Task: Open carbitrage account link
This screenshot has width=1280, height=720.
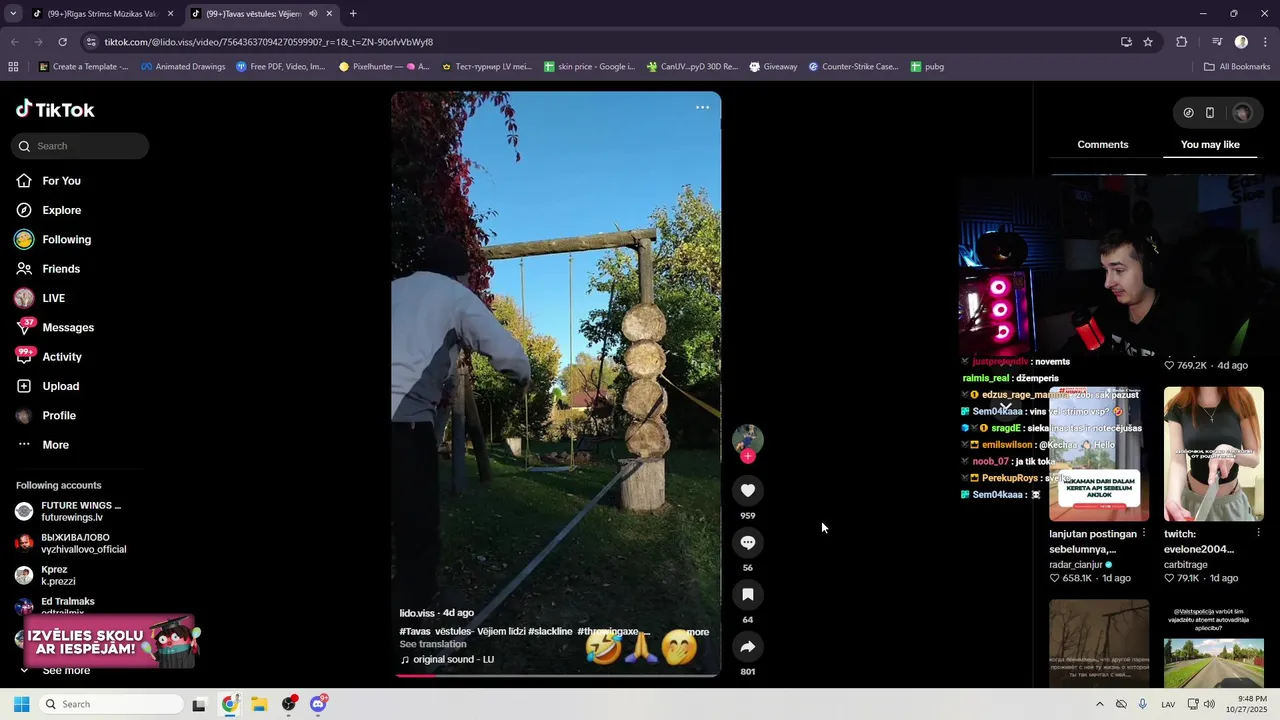Action: click(x=1186, y=565)
